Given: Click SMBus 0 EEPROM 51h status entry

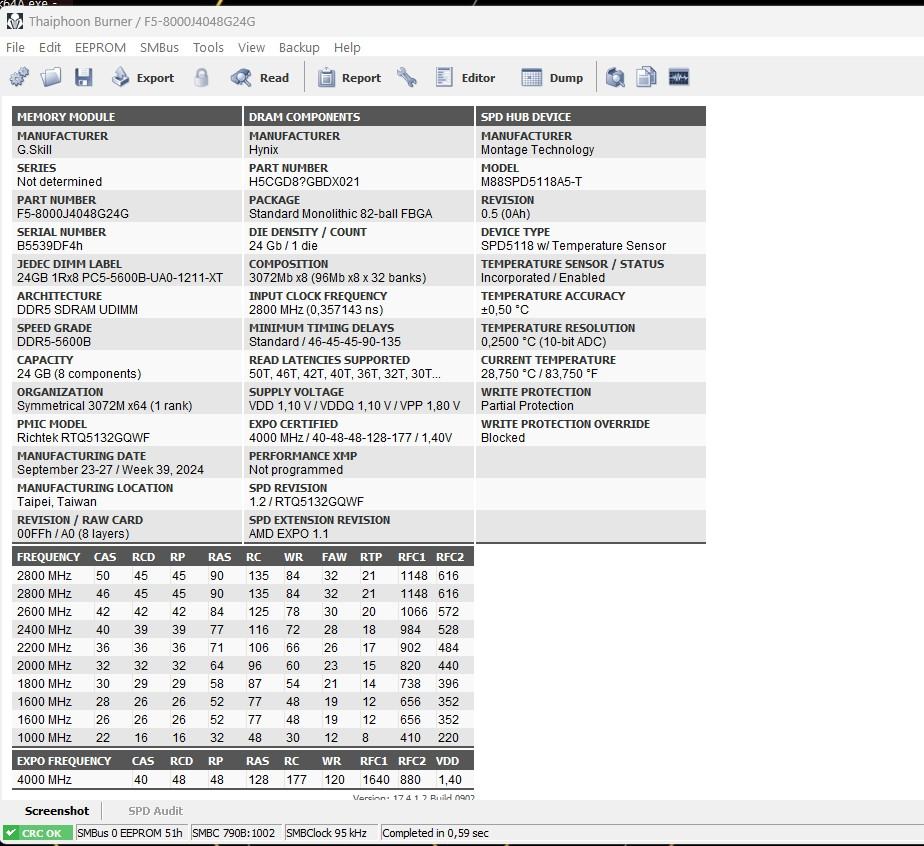Looking at the screenshot, I should click(x=130, y=833).
